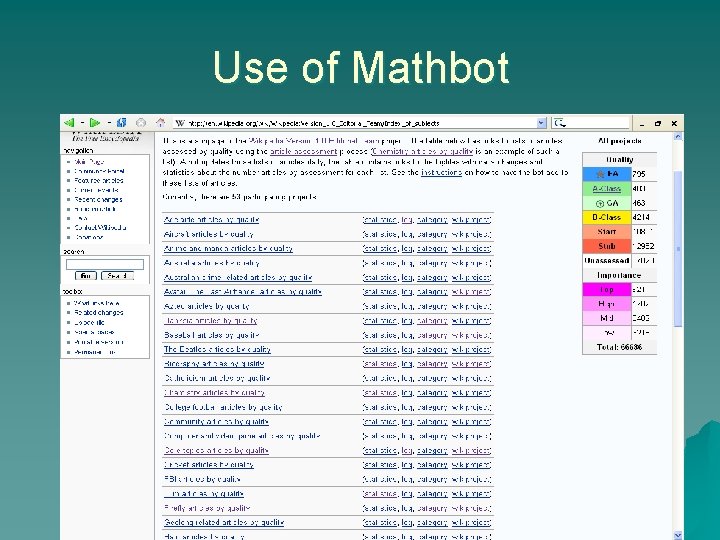Click the Home icon in the toolbar
Screen dimensions: 720x540
(160, 123)
